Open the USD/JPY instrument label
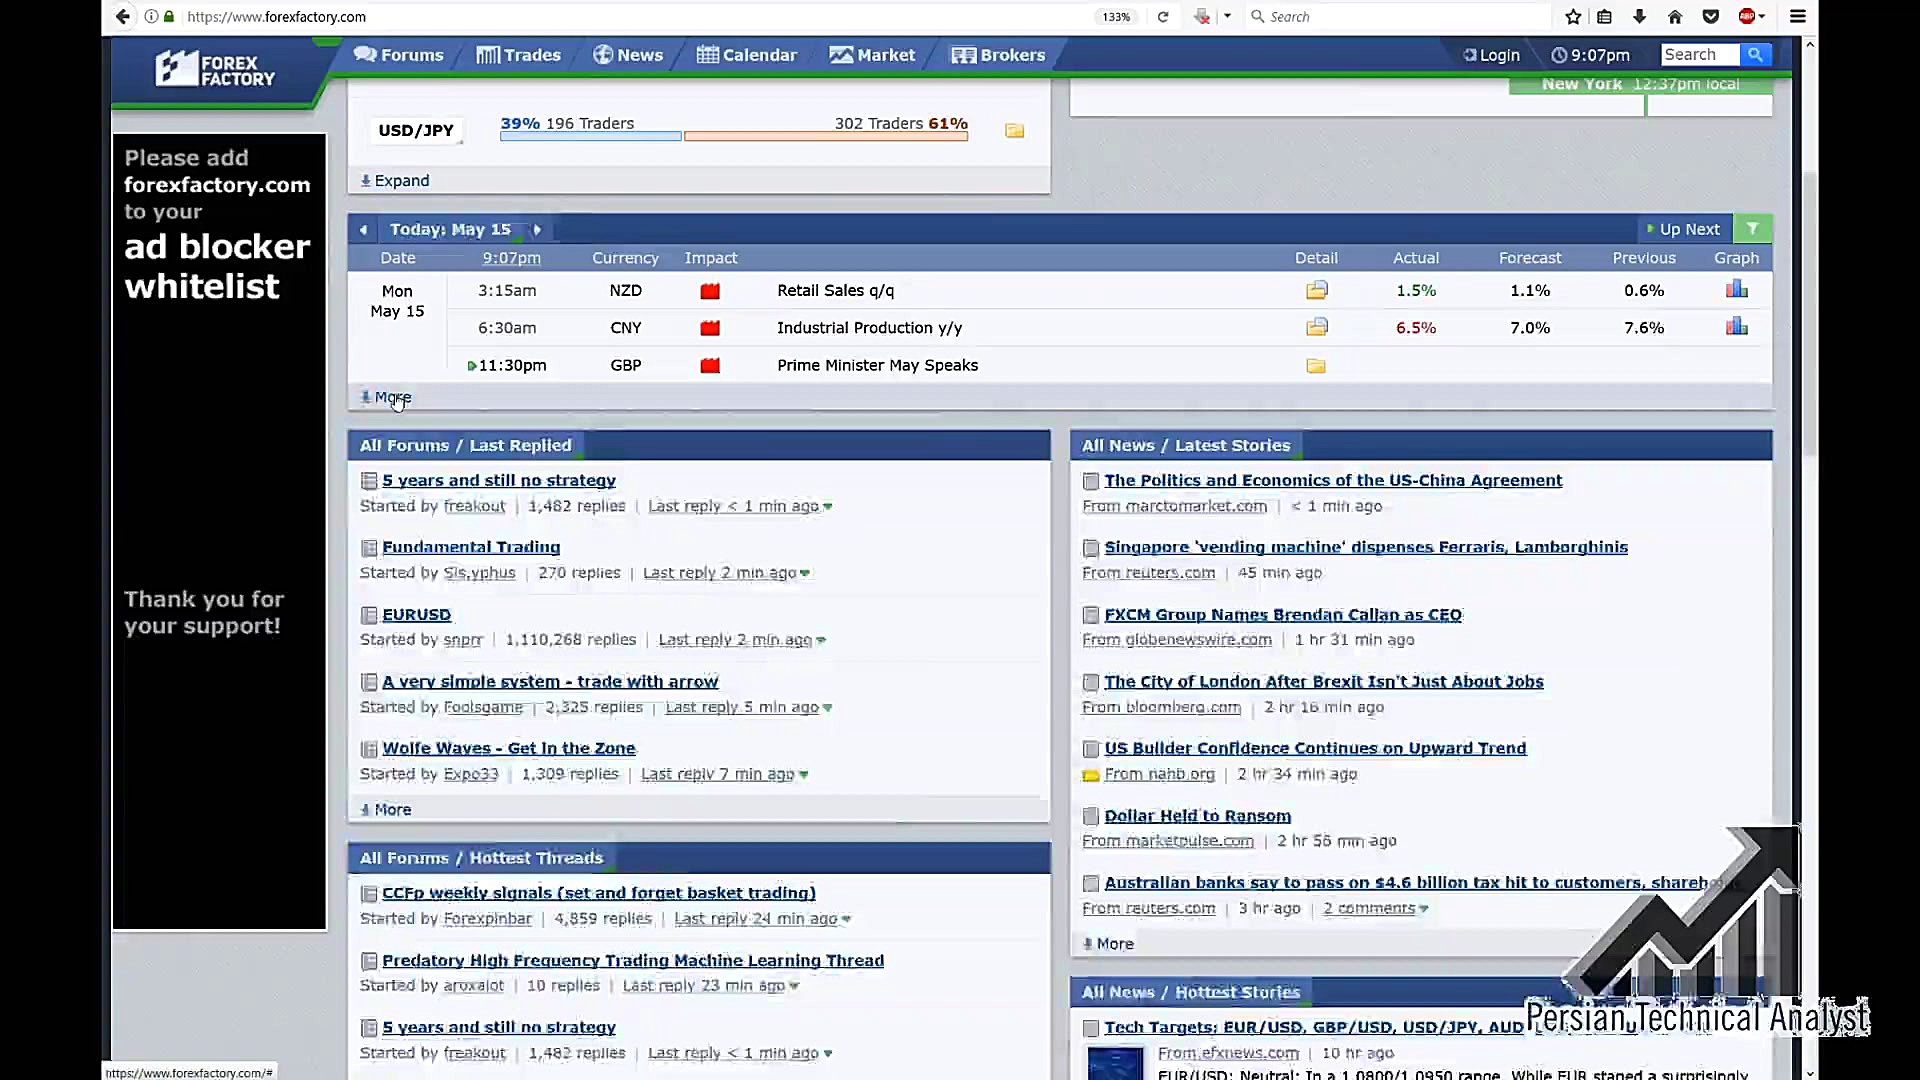 coord(416,131)
